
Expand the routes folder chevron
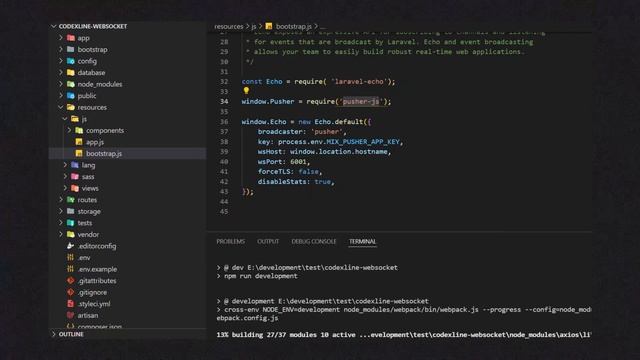point(61,200)
